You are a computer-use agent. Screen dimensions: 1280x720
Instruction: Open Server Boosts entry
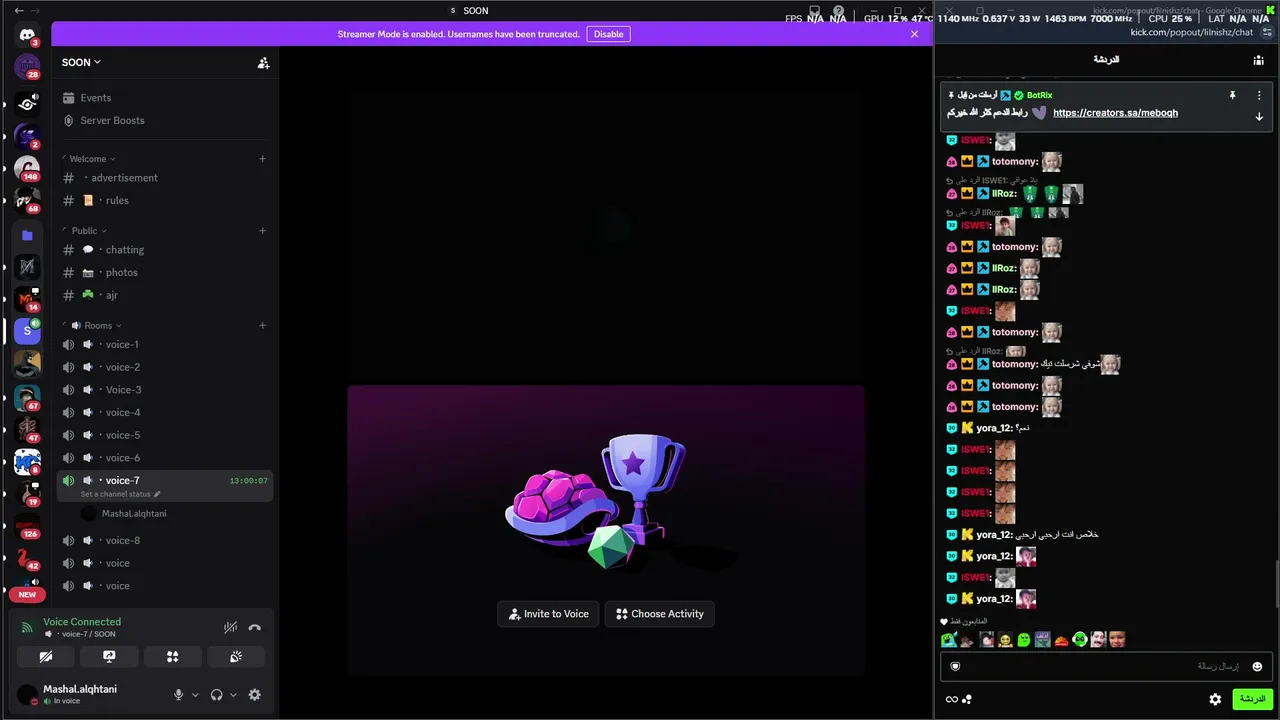point(165,120)
